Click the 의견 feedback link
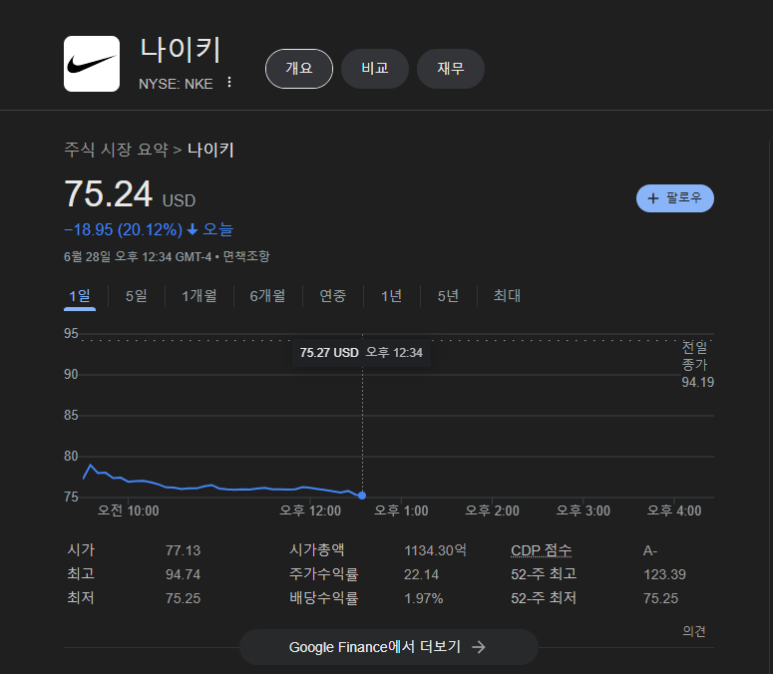This screenshot has width=773, height=674. coord(694,631)
